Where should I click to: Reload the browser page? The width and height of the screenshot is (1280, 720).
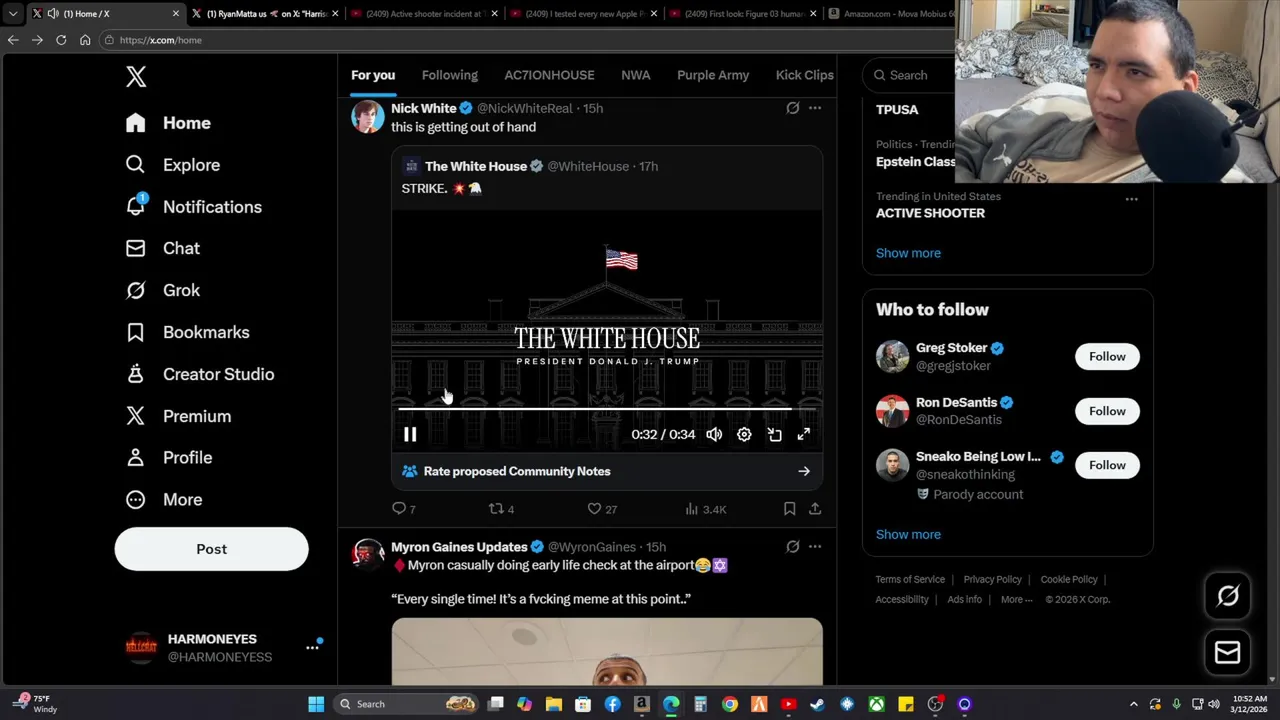61,40
